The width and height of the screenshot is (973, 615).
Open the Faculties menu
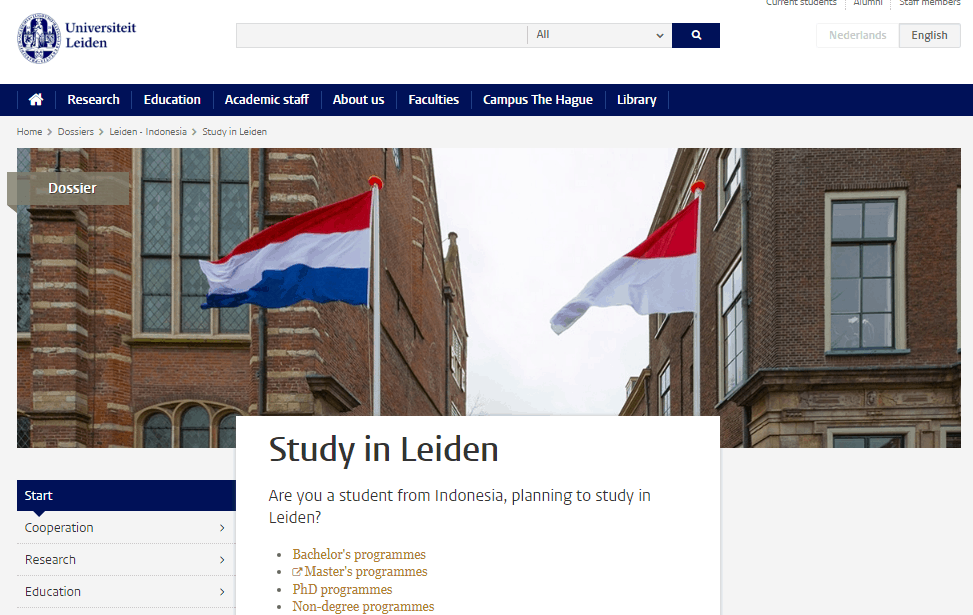(433, 99)
